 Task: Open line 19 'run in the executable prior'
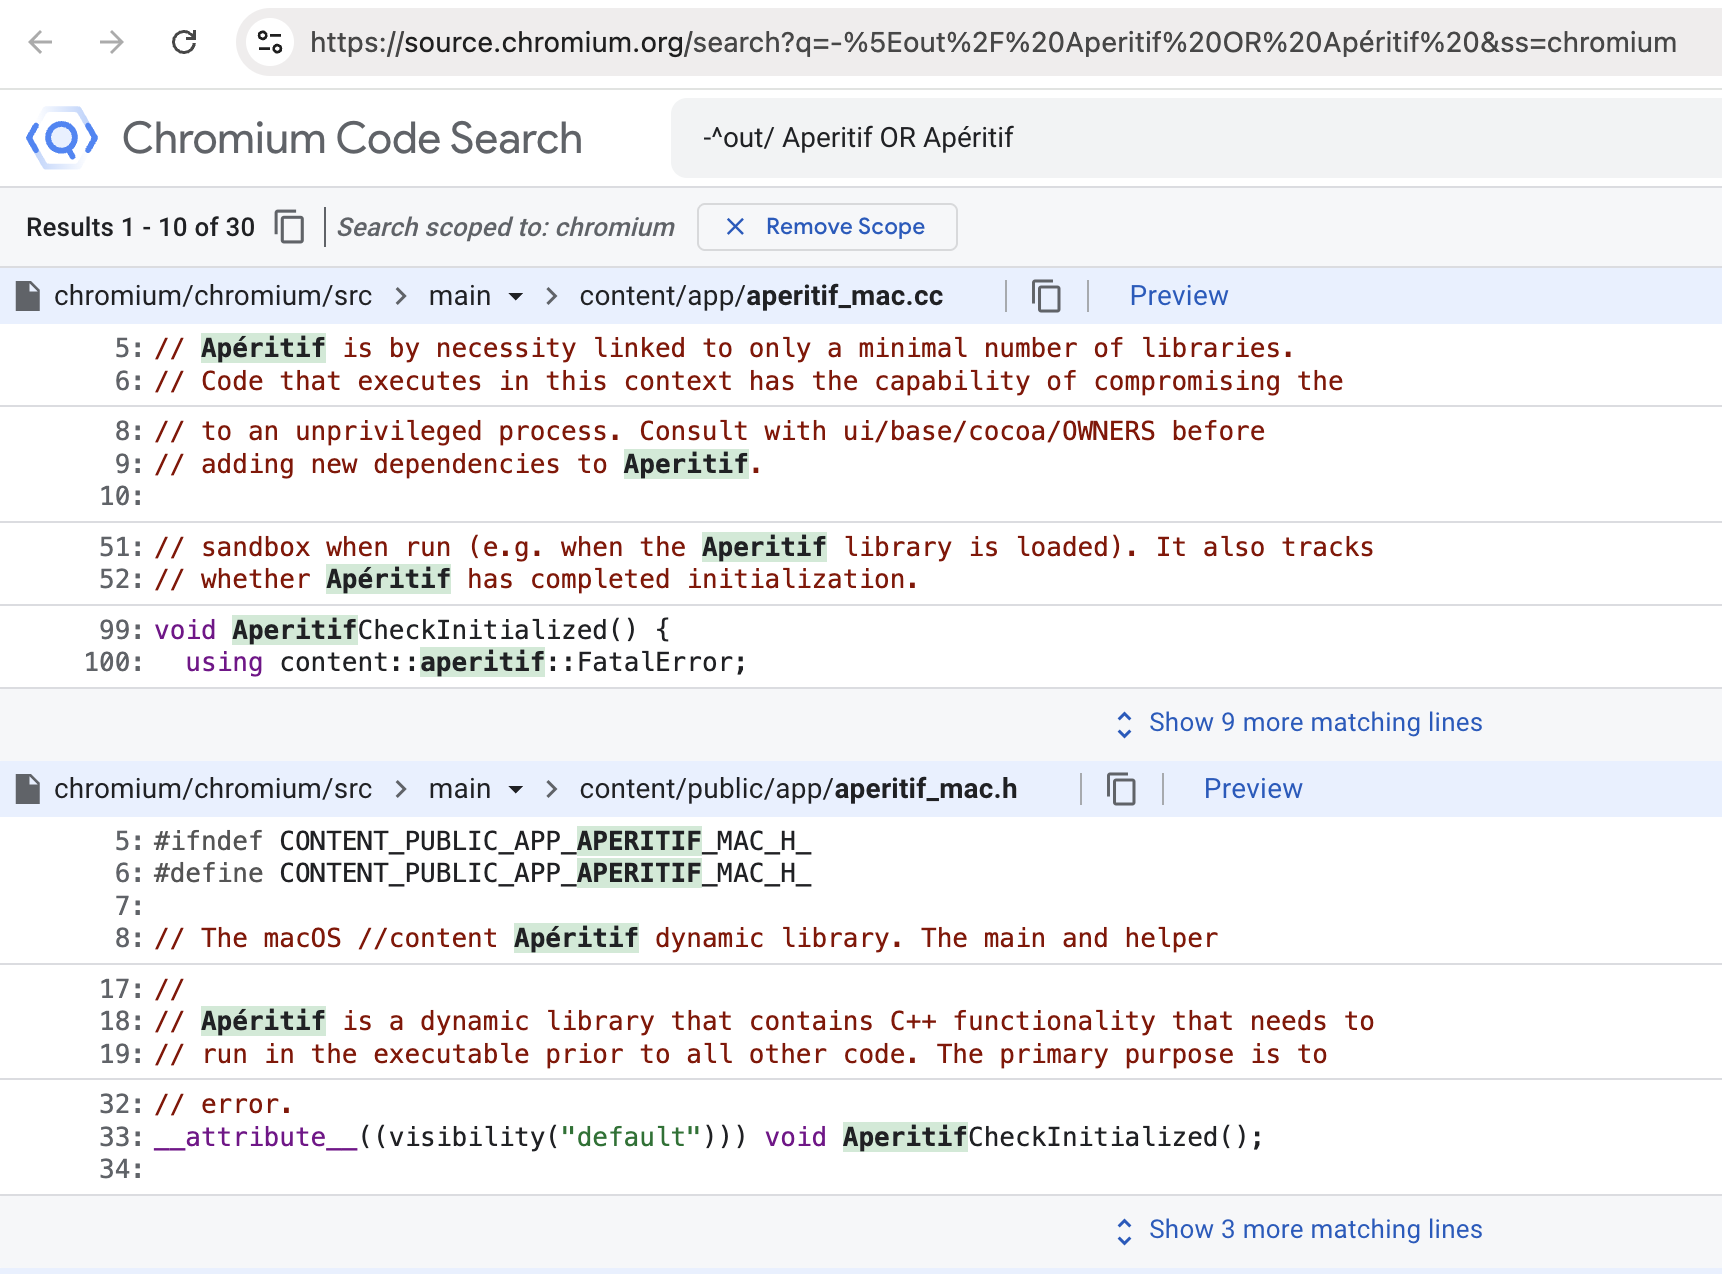pyautogui.click(x=741, y=1054)
